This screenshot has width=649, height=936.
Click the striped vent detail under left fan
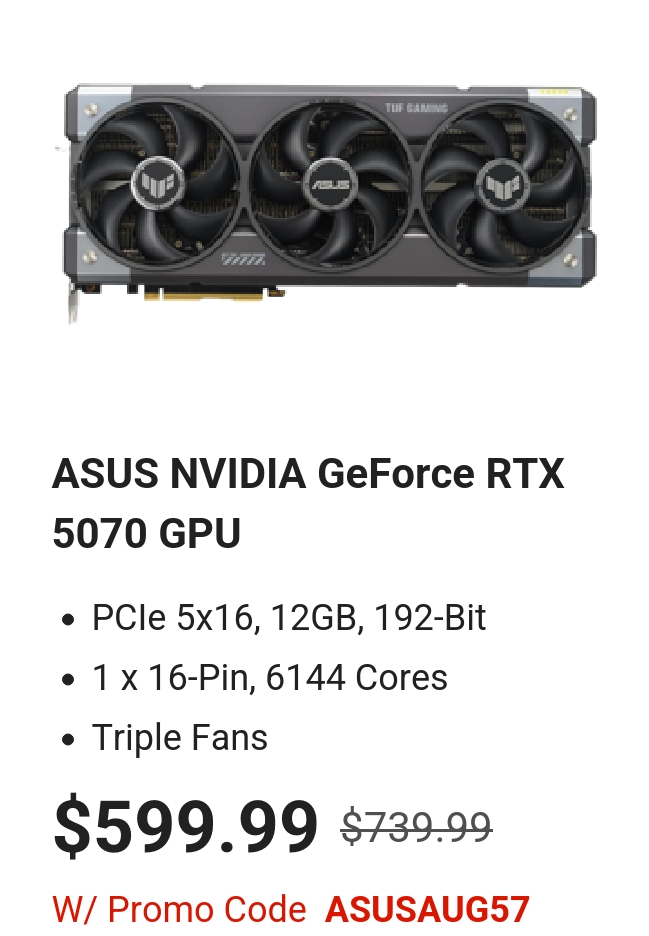pyautogui.click(x=244, y=259)
